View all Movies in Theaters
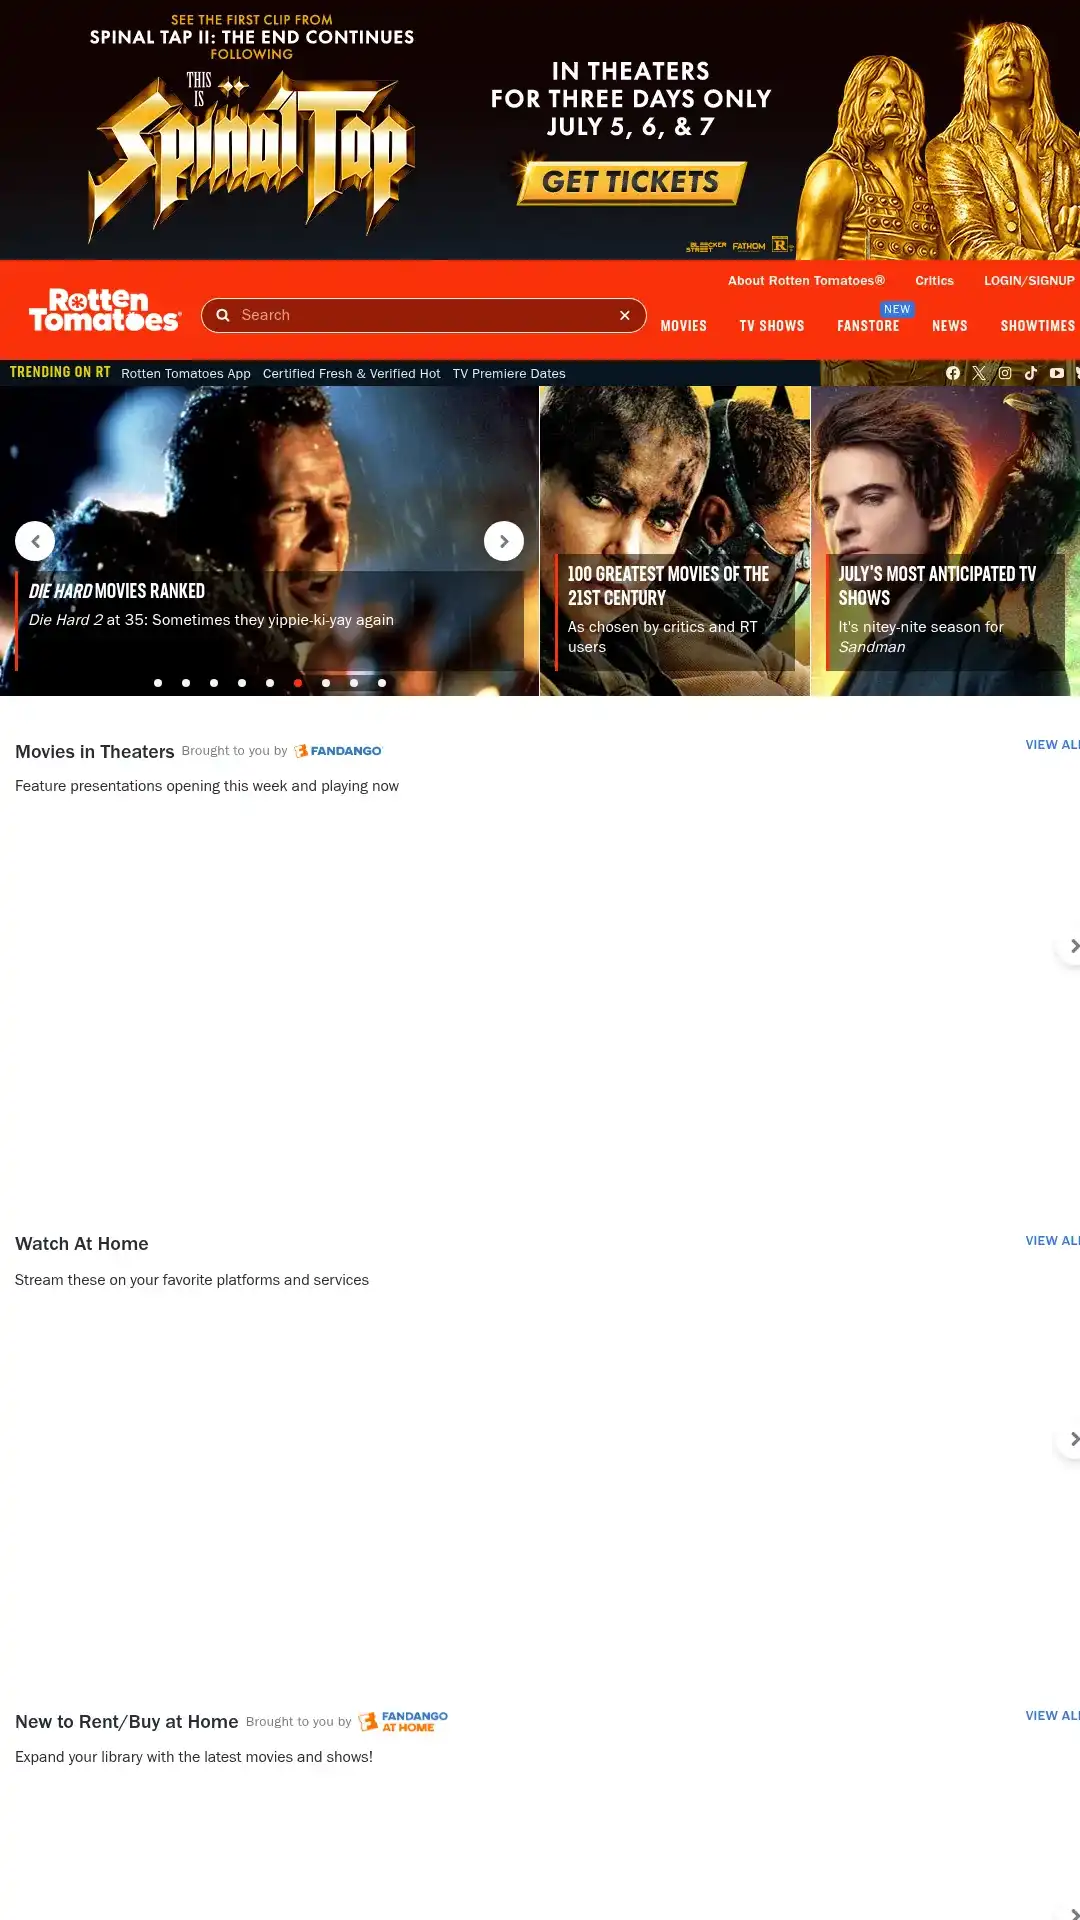The image size is (1080, 1920). 1052,745
